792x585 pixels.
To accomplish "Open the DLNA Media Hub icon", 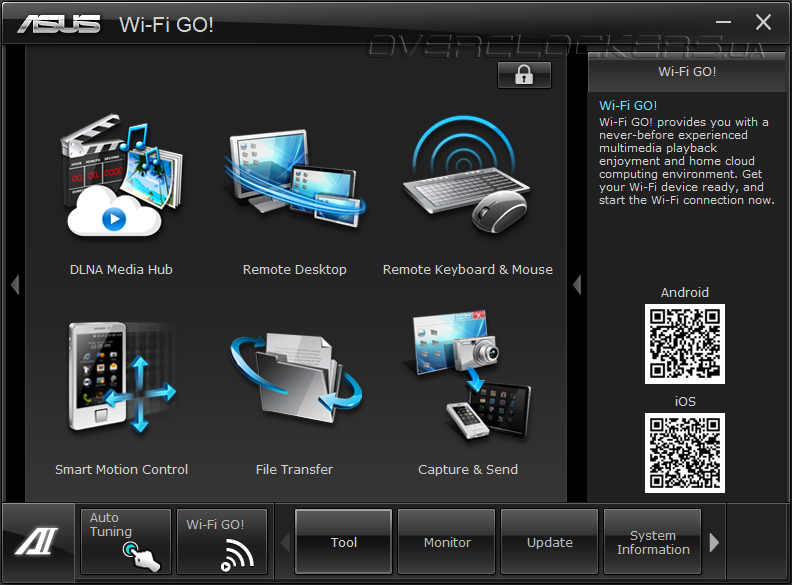I will tap(121, 176).
